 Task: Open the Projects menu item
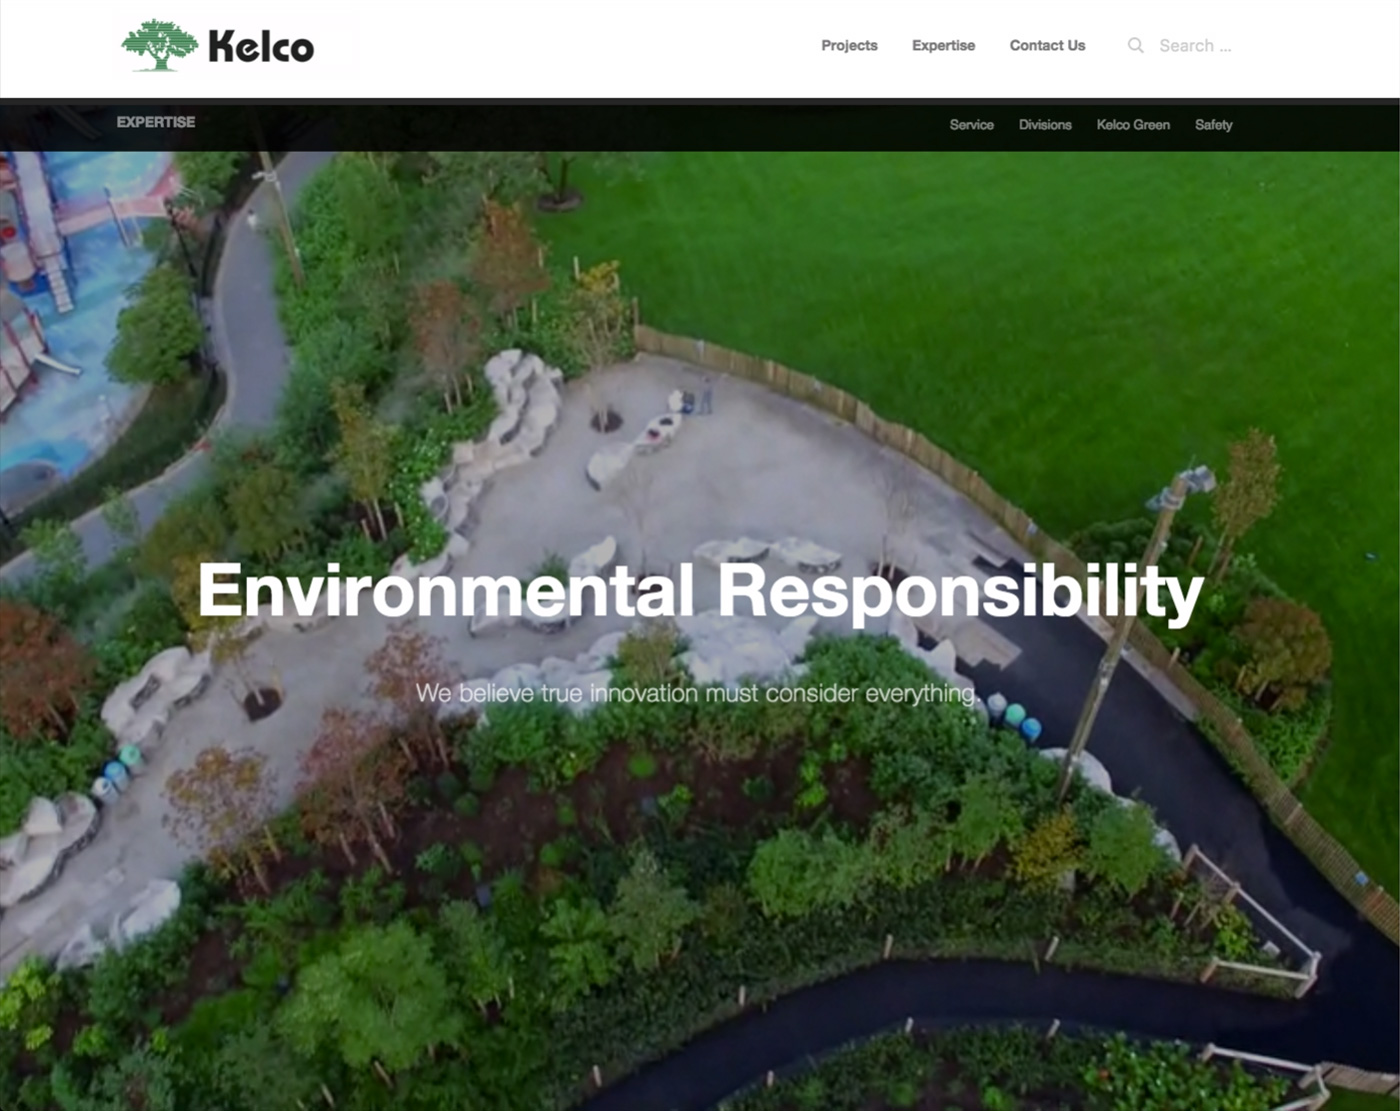tap(849, 45)
